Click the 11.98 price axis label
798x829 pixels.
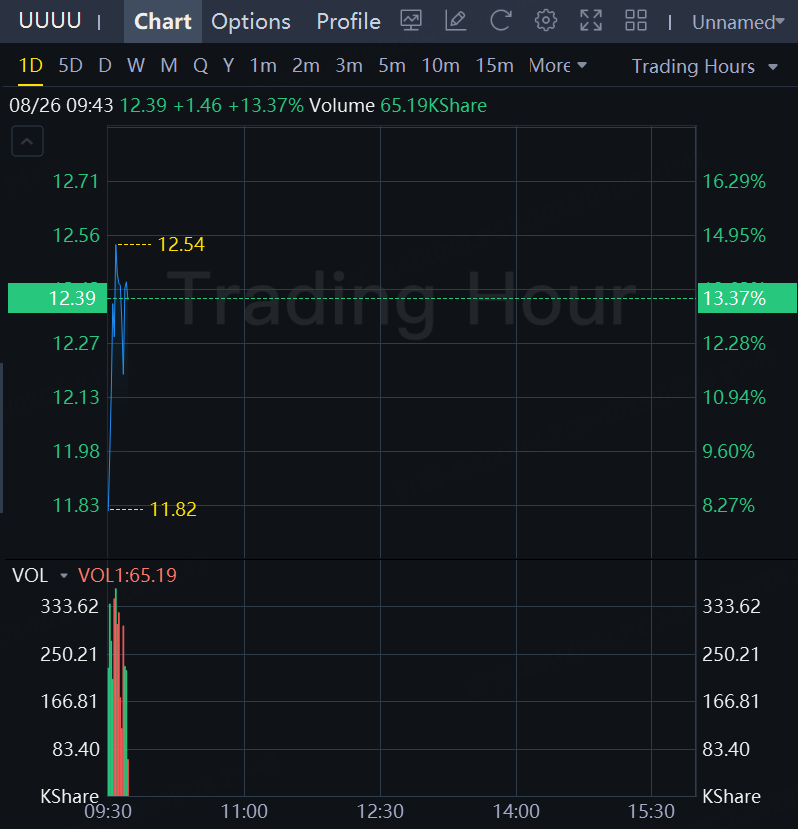click(76, 452)
